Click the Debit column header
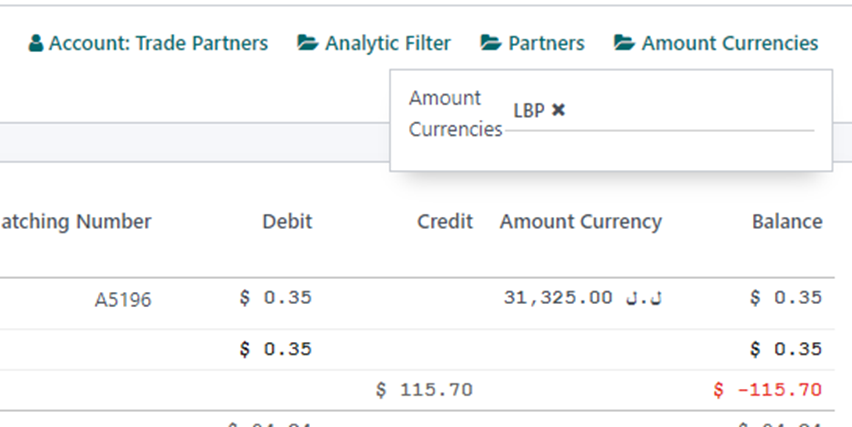Viewport: 852px width, 427px height. click(x=287, y=222)
